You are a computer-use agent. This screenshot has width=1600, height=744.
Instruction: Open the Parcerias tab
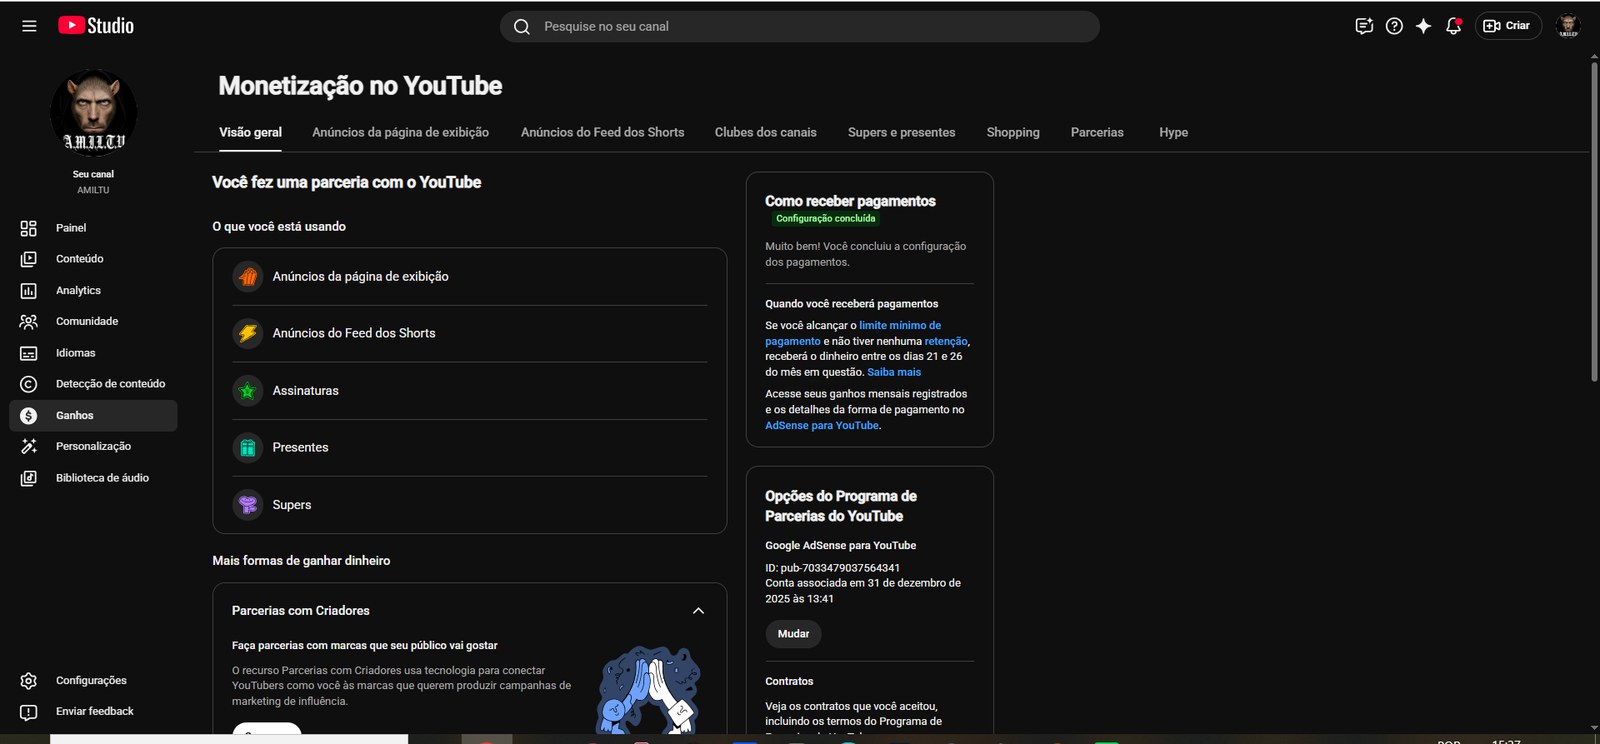[1097, 133]
